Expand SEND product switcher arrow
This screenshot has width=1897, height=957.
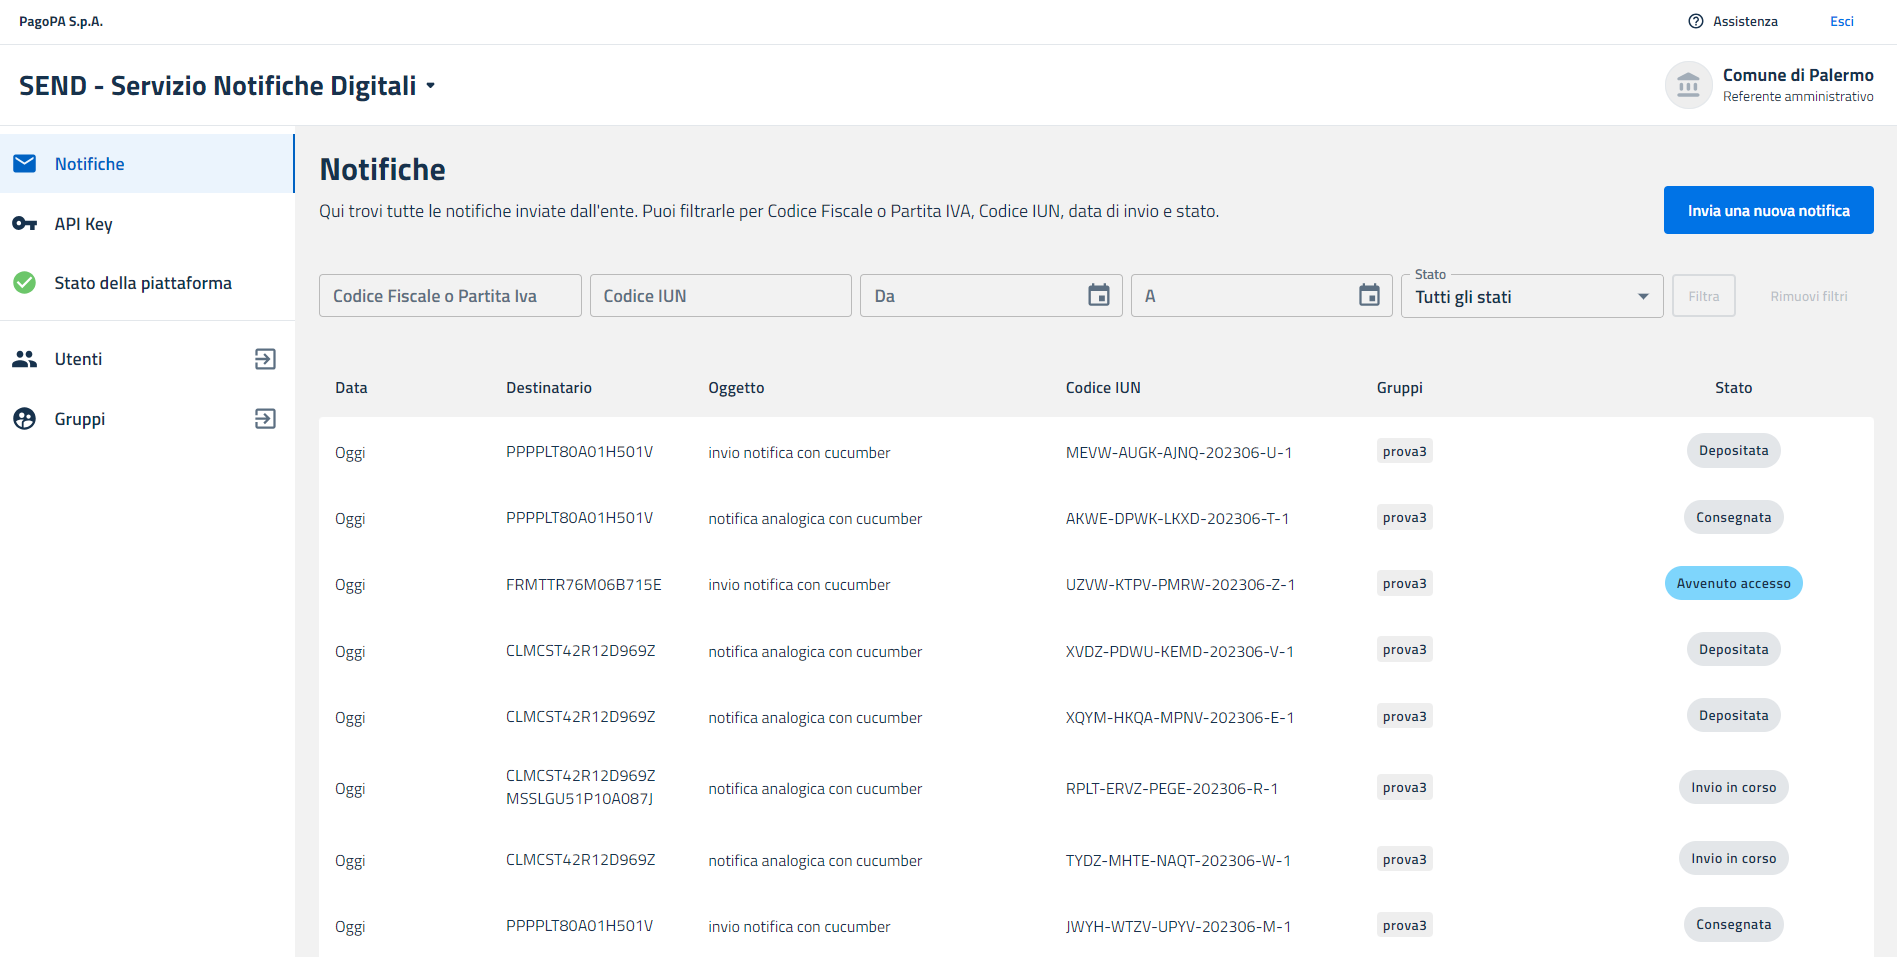(x=431, y=86)
